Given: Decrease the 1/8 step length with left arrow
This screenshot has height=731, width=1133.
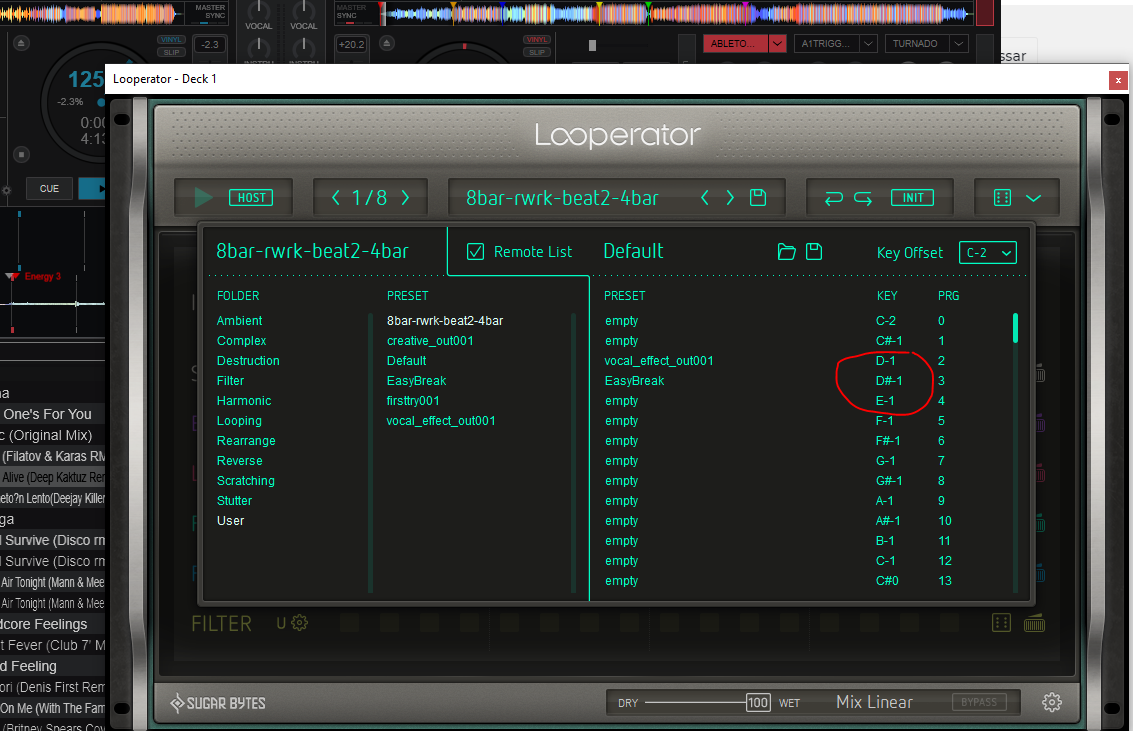Looking at the screenshot, I should pyautogui.click(x=335, y=197).
